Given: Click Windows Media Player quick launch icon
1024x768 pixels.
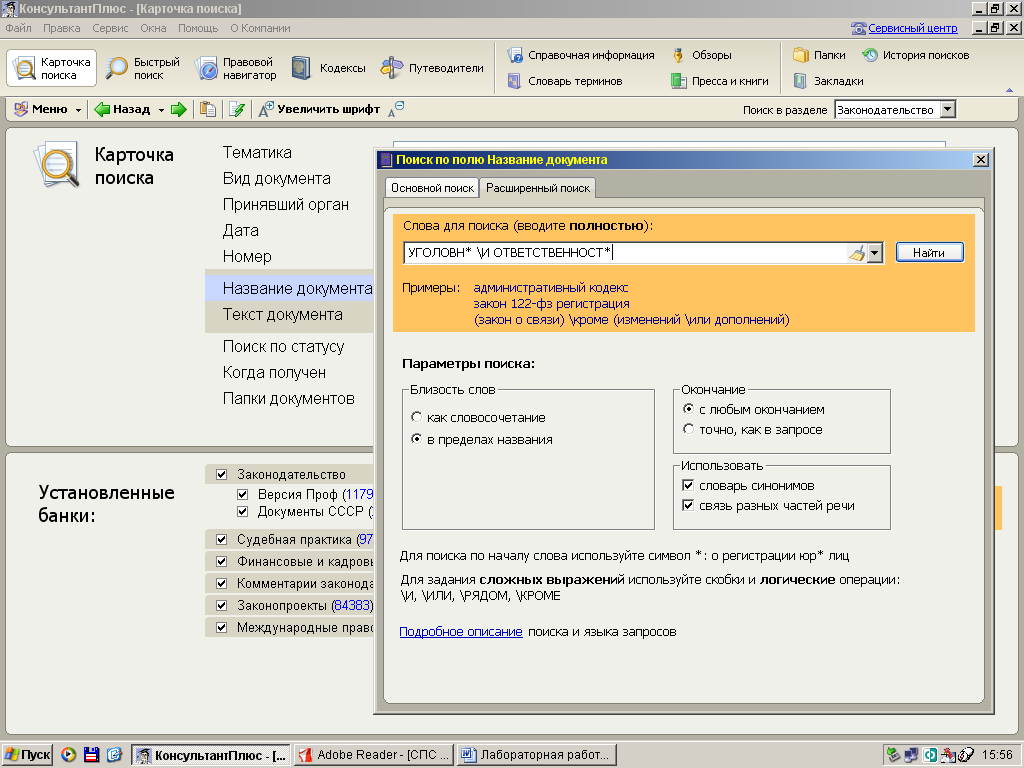Looking at the screenshot, I should tap(69, 755).
